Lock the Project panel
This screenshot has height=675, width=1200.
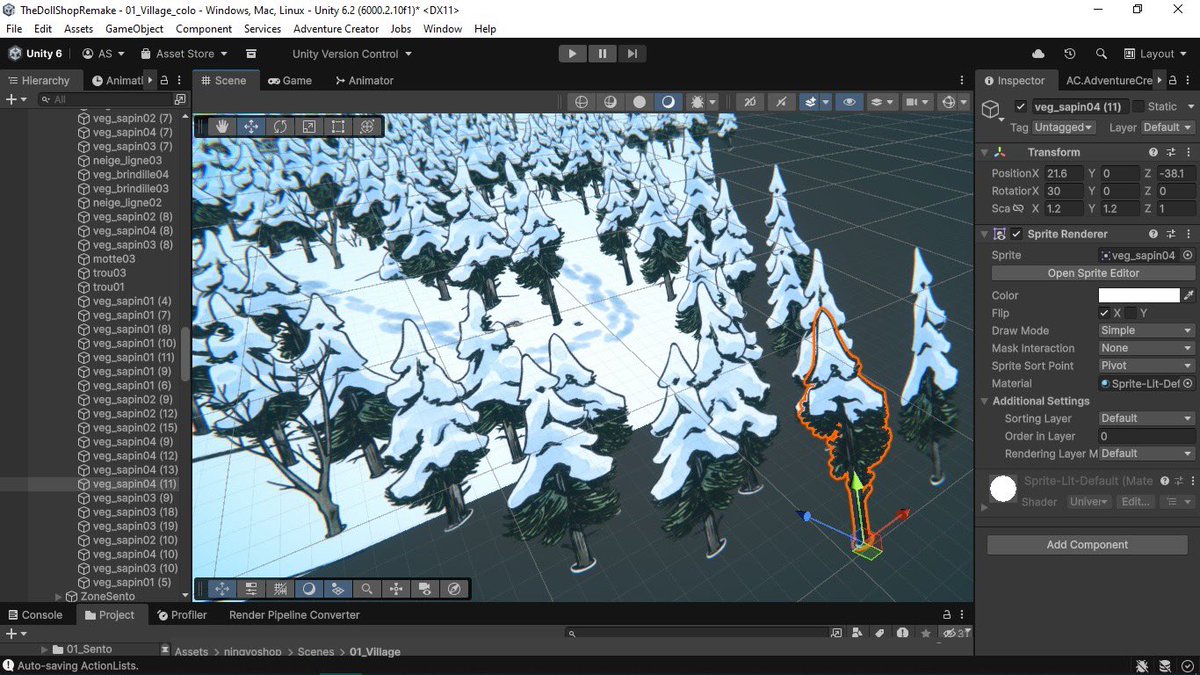[x=946, y=615]
